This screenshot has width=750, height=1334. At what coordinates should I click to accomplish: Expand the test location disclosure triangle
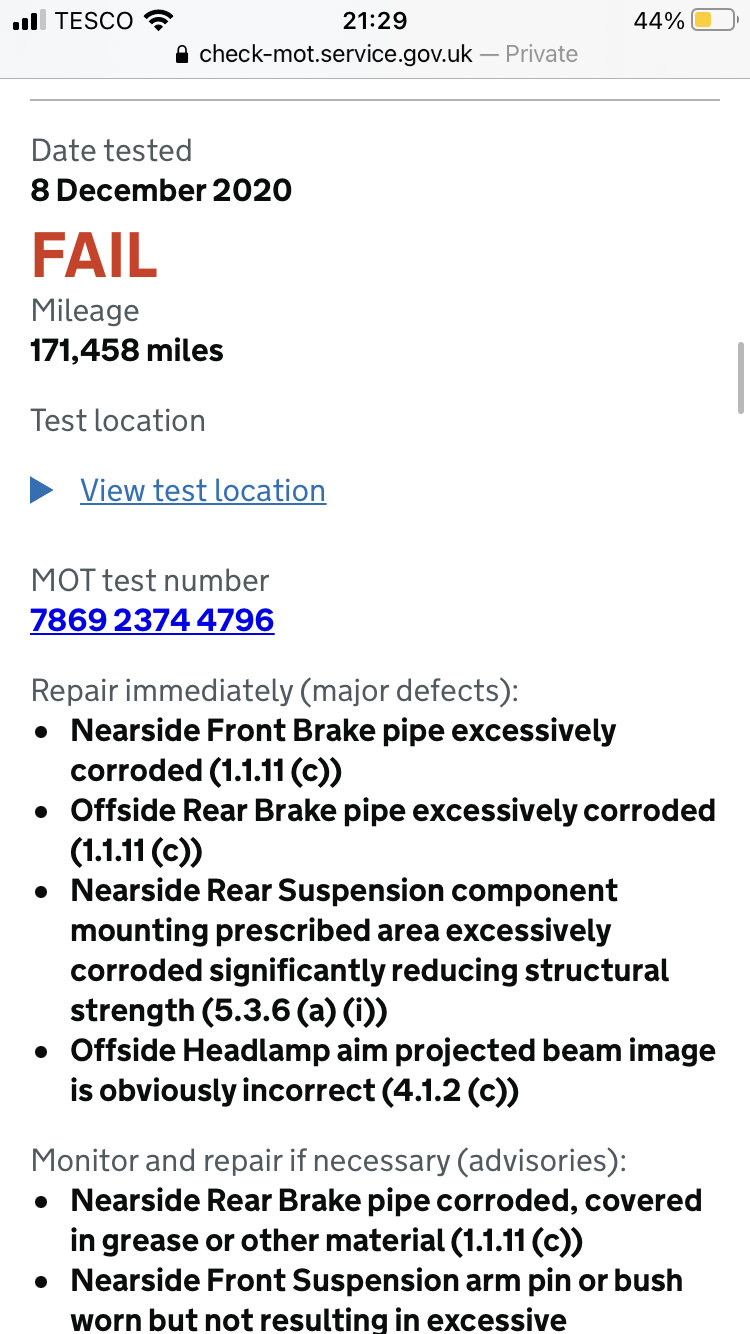click(42, 490)
